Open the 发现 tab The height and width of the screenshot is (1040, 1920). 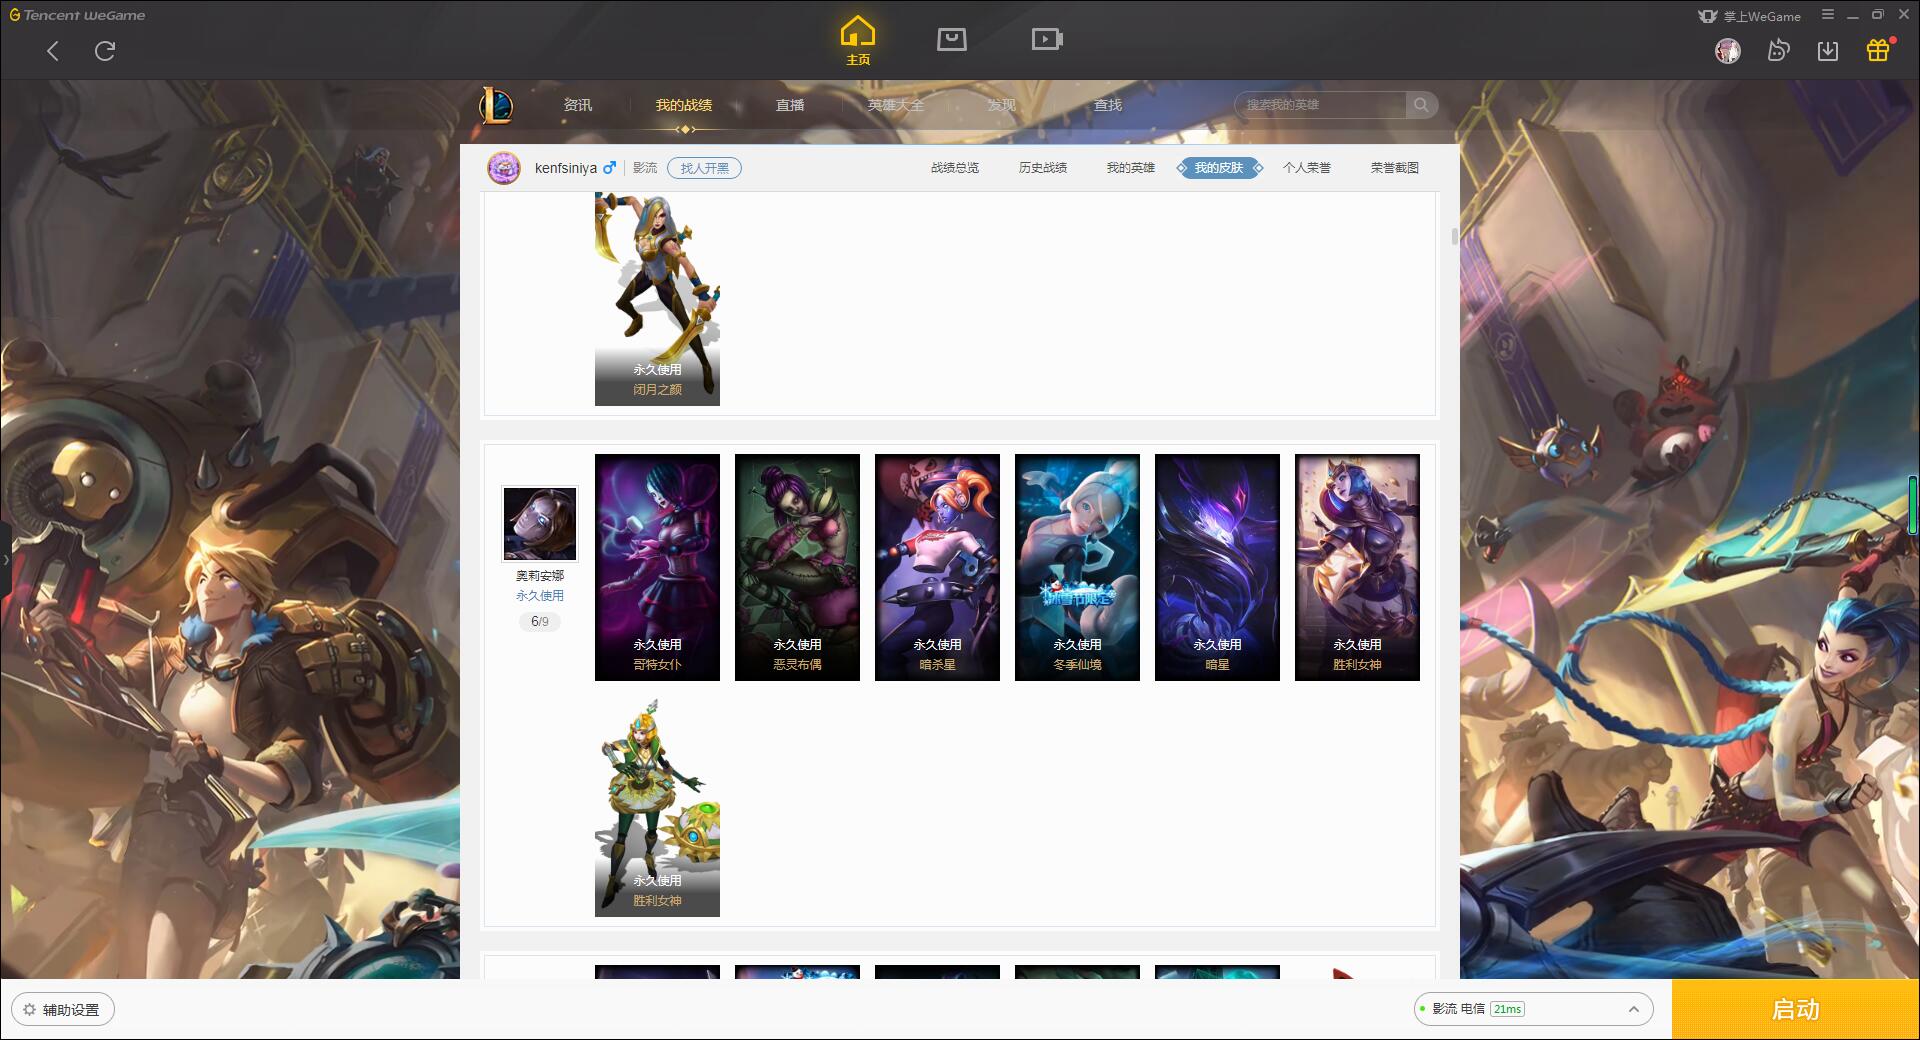point(1002,105)
